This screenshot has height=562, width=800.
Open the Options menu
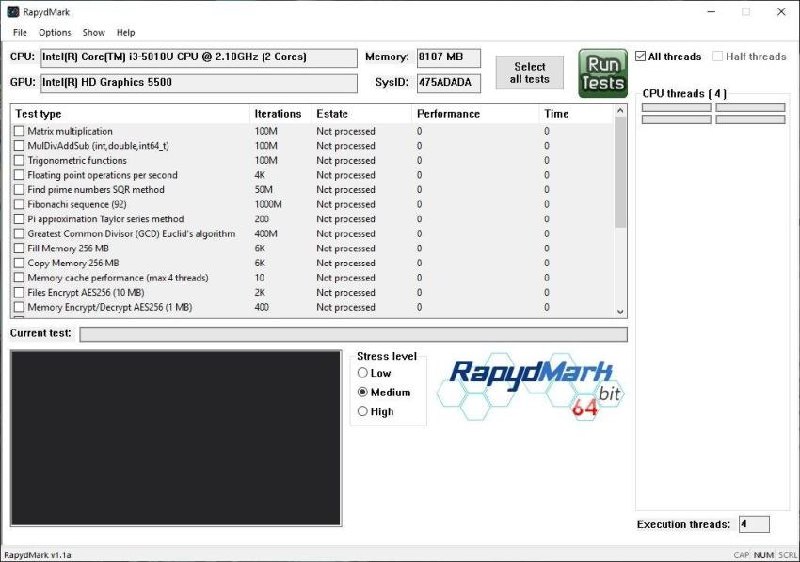[x=55, y=33]
